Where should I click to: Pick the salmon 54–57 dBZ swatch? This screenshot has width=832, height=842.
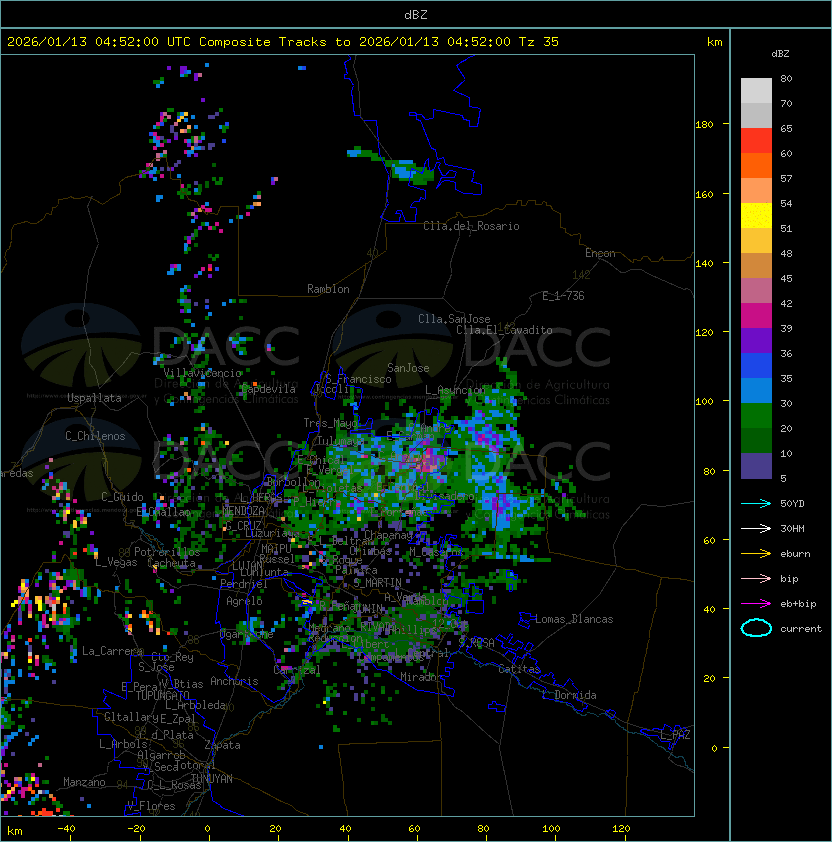point(756,191)
